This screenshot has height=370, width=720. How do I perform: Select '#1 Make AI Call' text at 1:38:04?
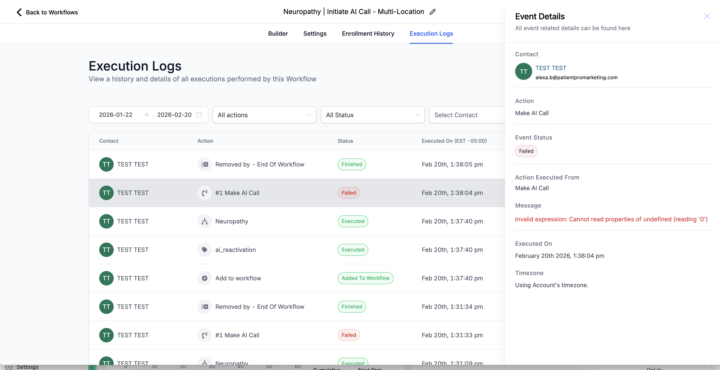[237, 193]
